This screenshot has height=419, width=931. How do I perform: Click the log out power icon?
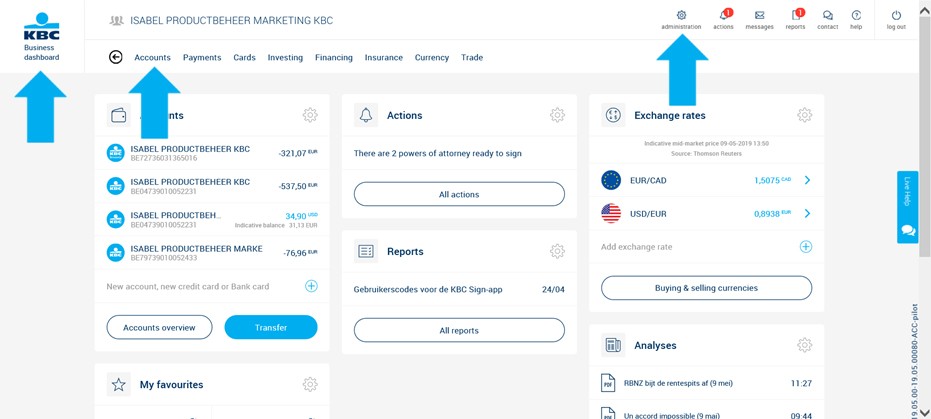pos(896,15)
